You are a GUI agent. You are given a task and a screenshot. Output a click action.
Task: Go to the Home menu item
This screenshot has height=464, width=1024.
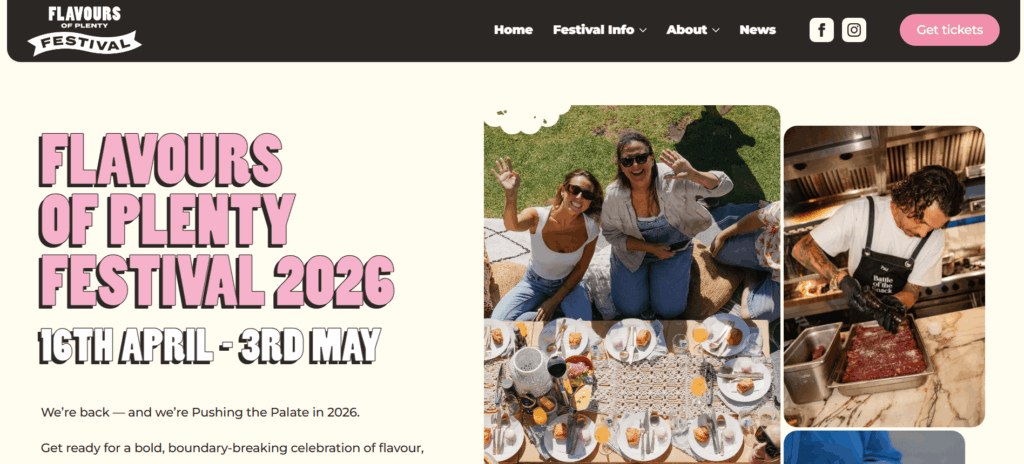(x=513, y=30)
